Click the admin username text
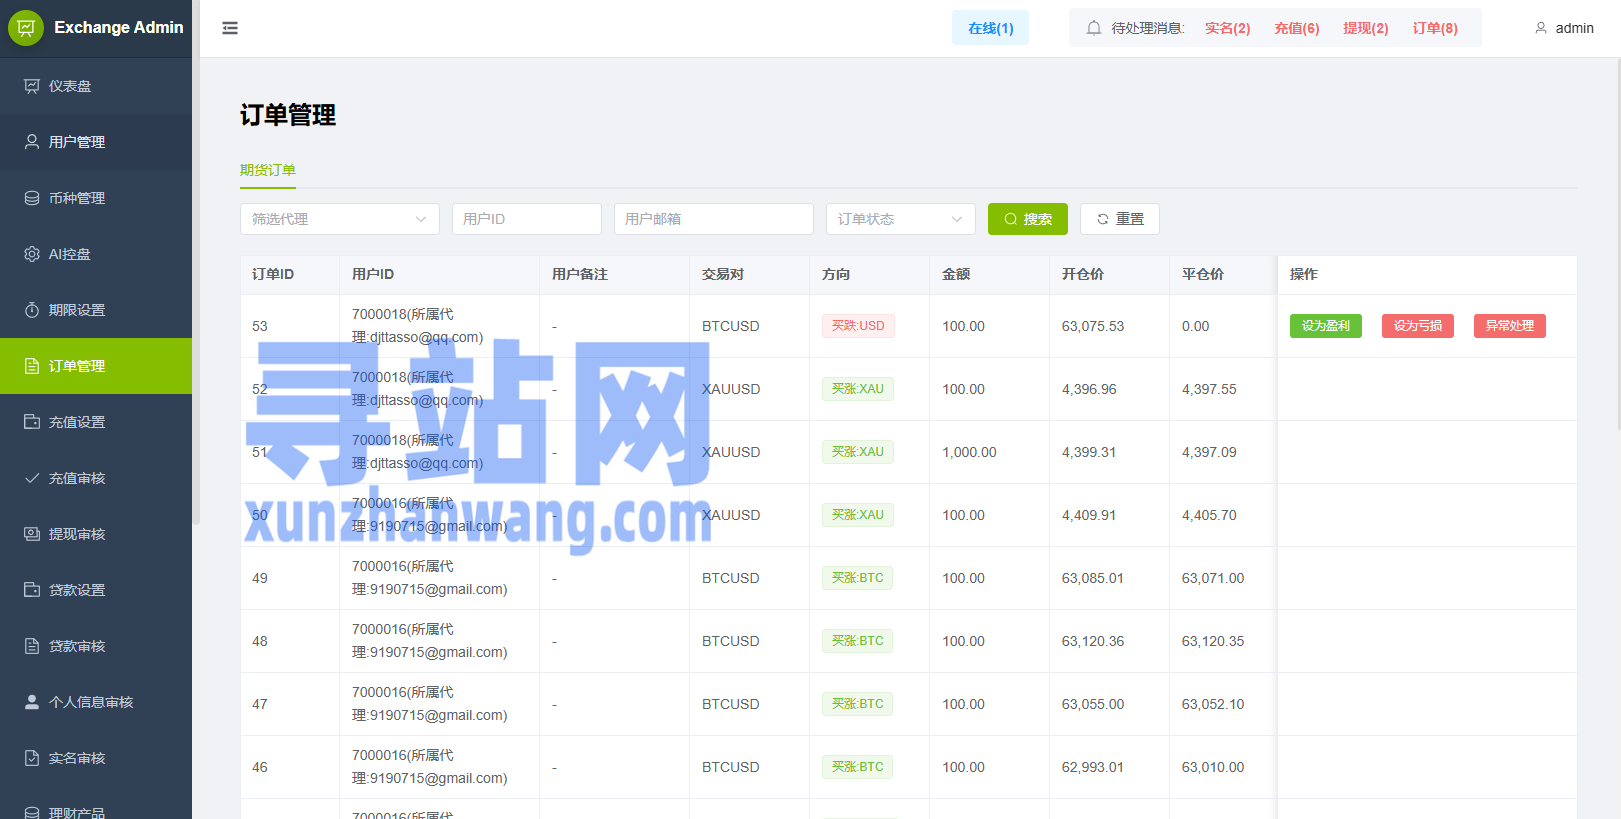The width and height of the screenshot is (1621, 819). point(1575,28)
